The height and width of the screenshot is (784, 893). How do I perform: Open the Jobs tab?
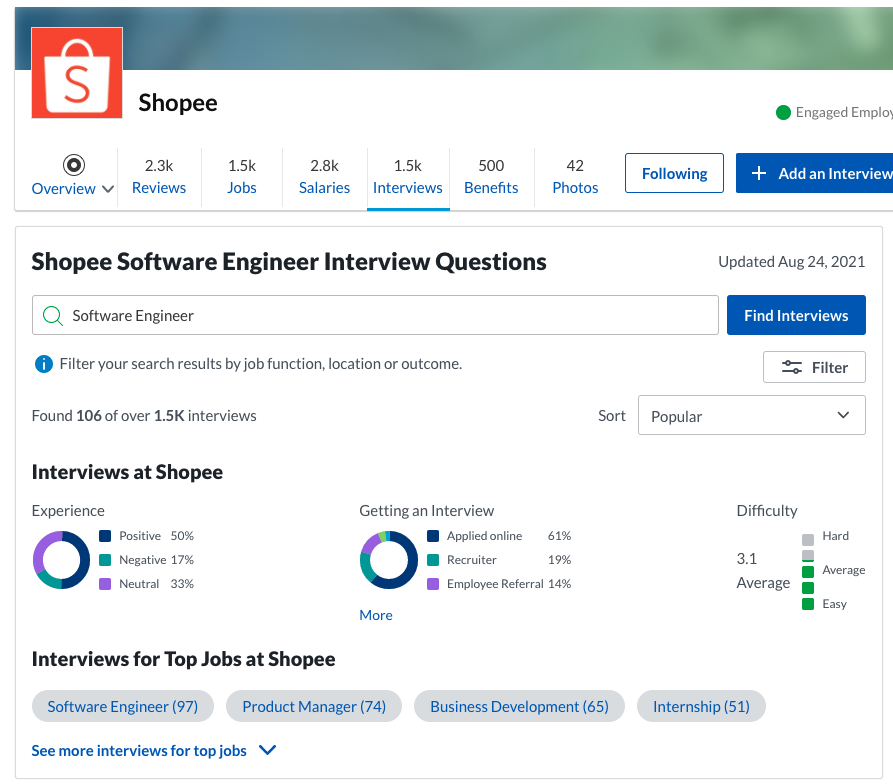pos(242,177)
